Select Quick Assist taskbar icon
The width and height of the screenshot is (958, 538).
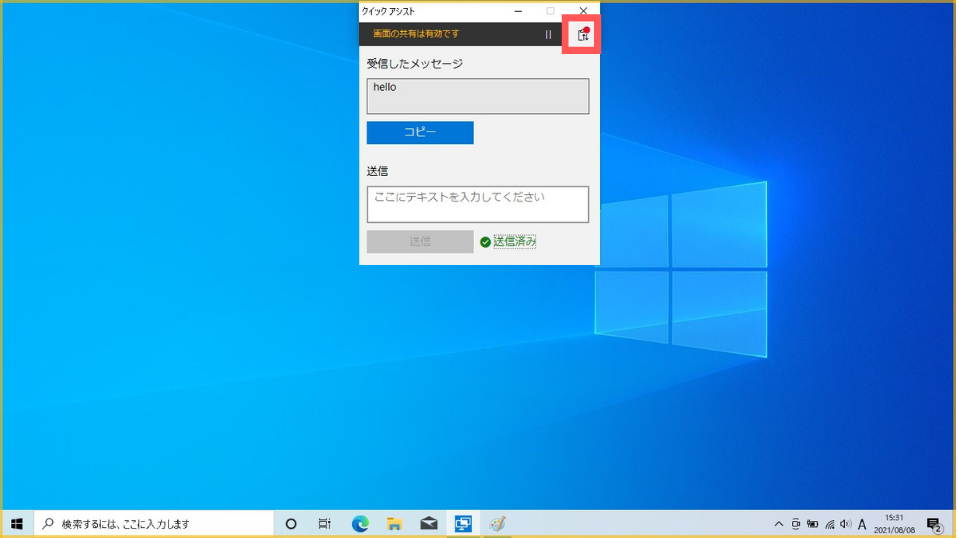(x=463, y=524)
